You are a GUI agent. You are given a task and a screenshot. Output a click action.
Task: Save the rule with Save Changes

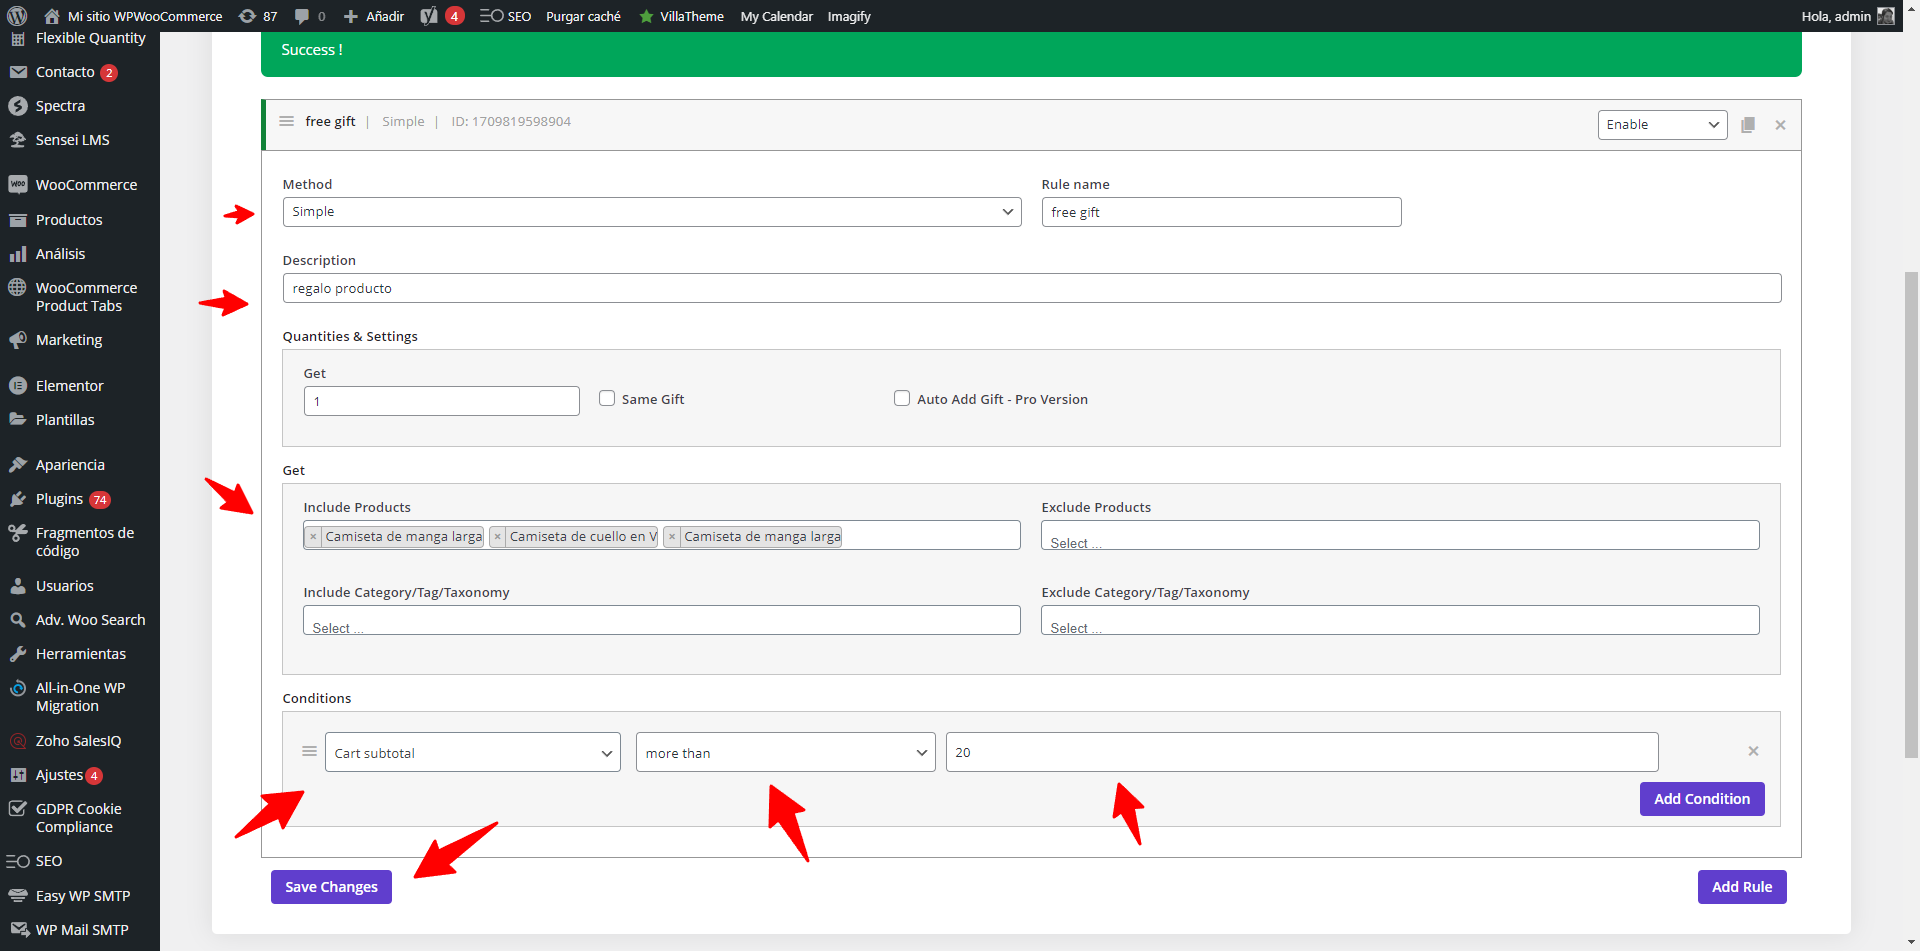click(331, 887)
